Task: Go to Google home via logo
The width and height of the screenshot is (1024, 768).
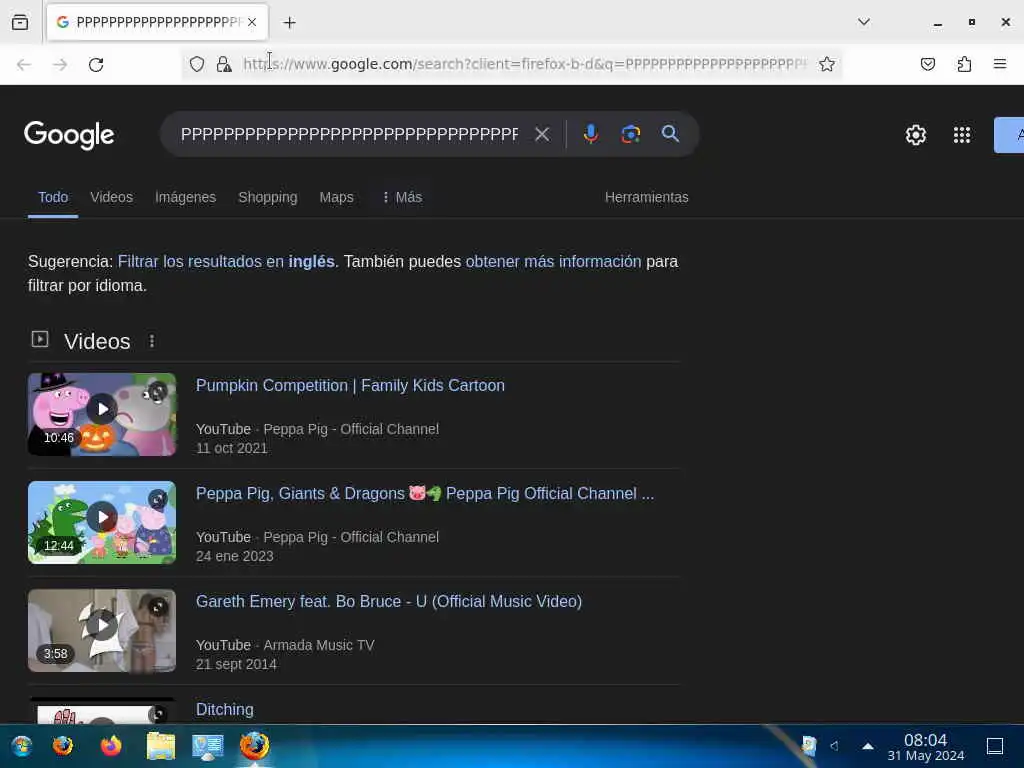Action: coord(69,135)
